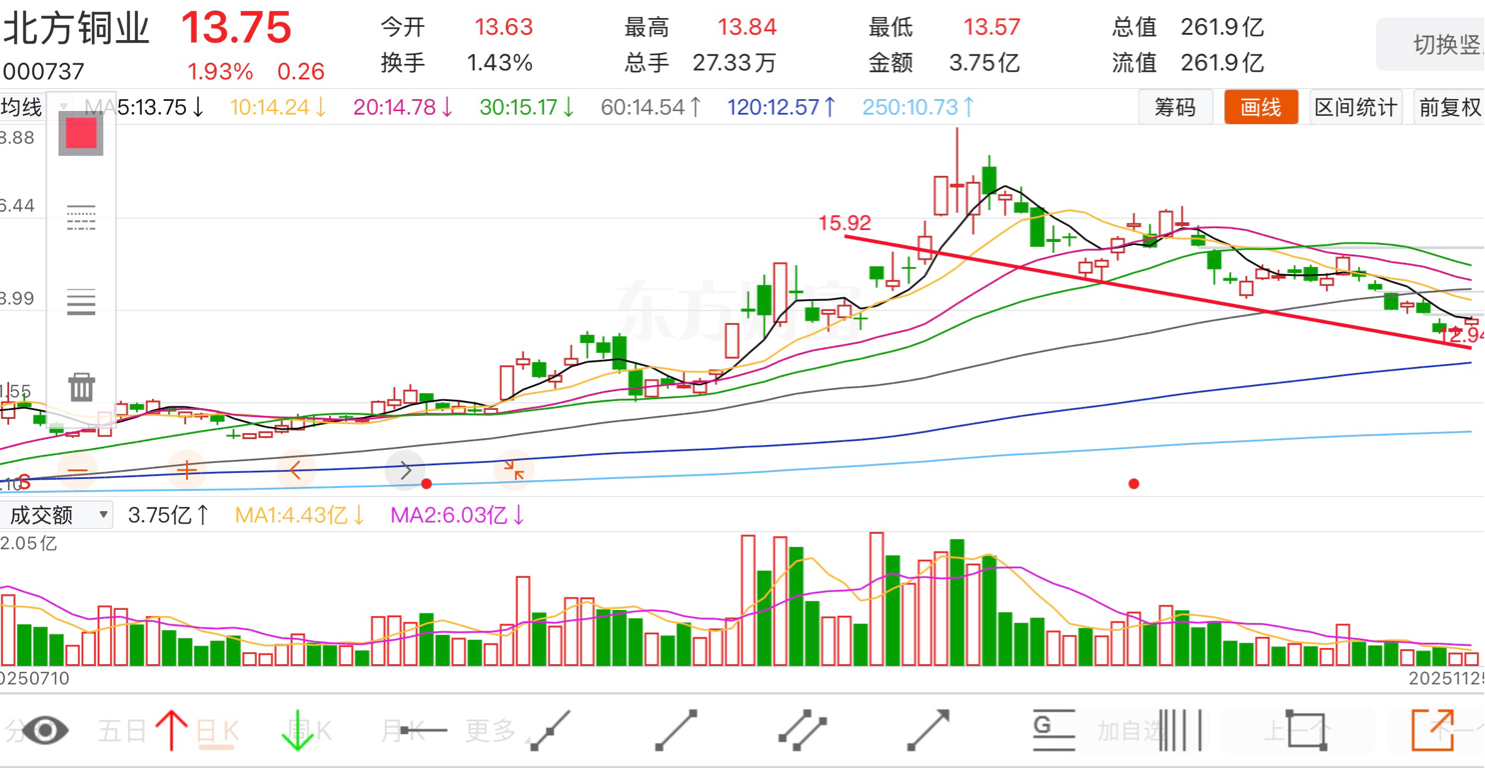This screenshot has width=1485, height=768.
Task: Select the golden section G tool
Action: (1053, 730)
